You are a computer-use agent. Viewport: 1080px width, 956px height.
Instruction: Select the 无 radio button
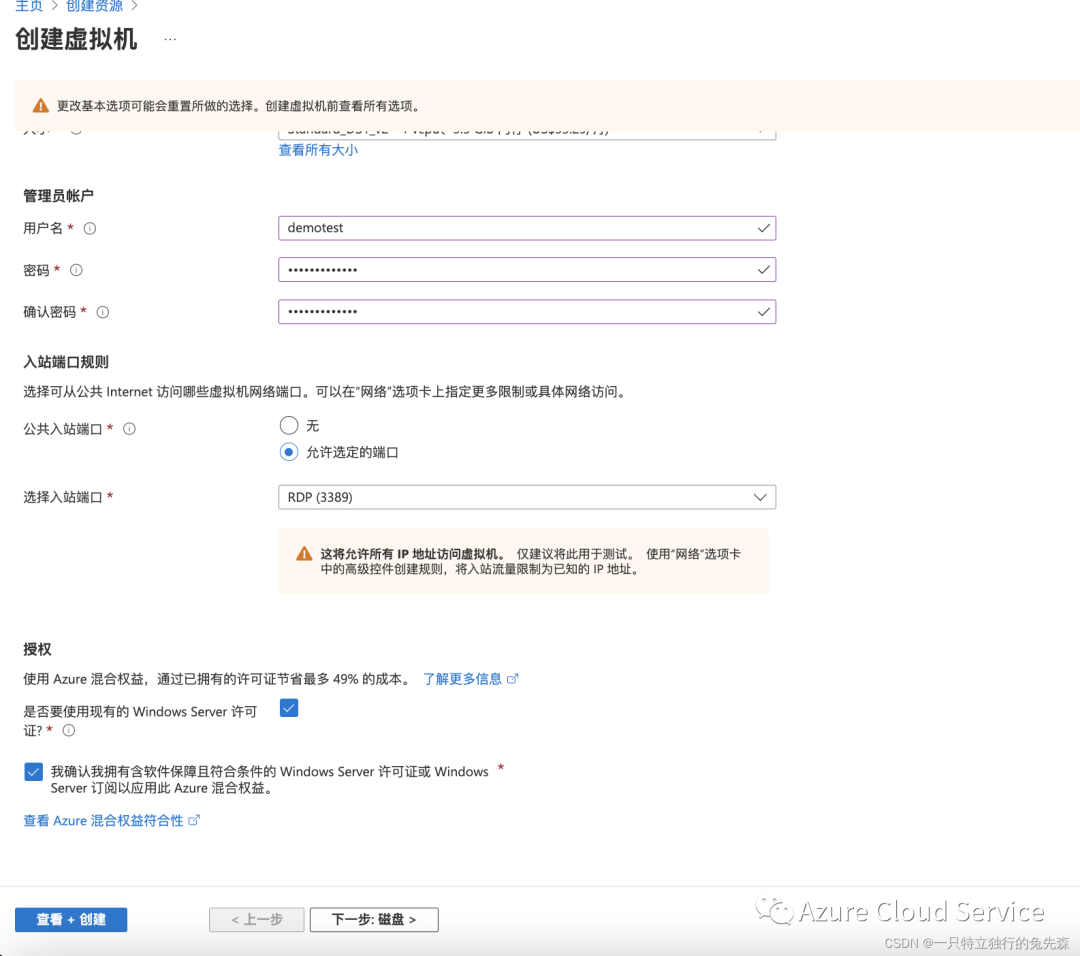click(289, 425)
